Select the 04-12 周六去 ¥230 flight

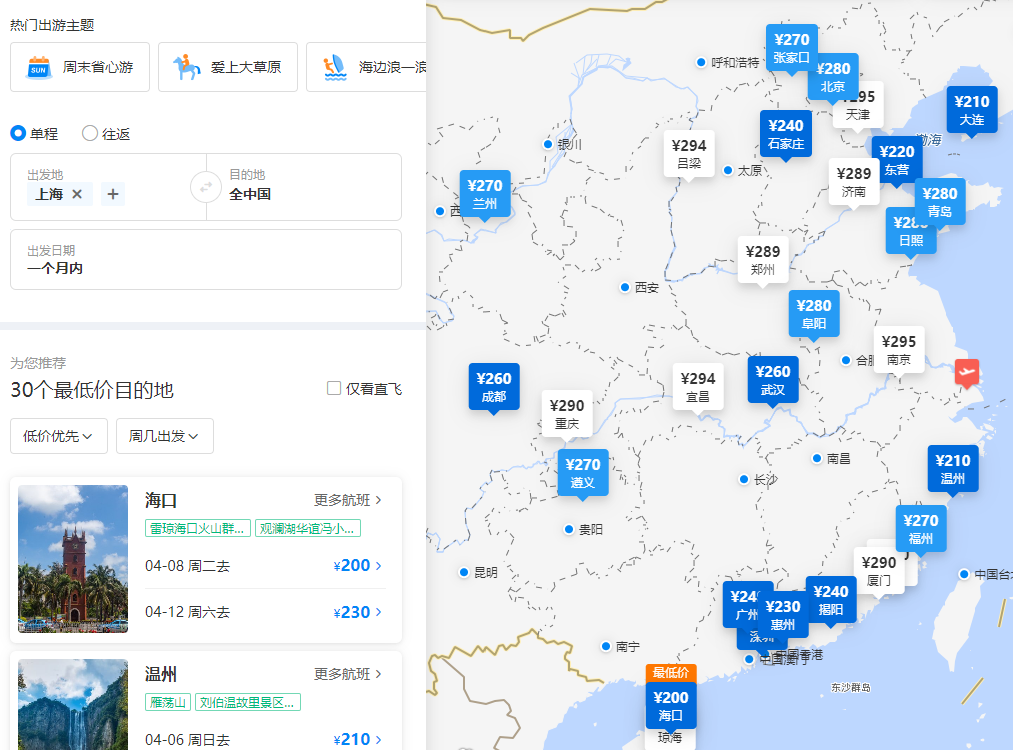click(263, 612)
